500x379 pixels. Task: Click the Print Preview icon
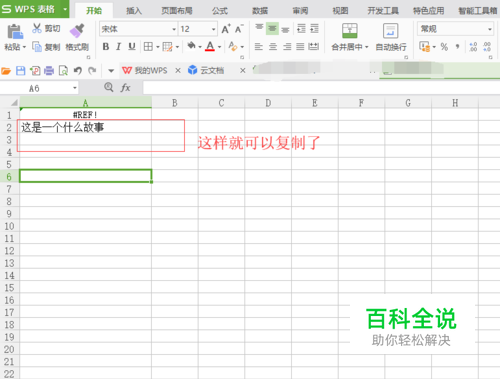[63, 71]
